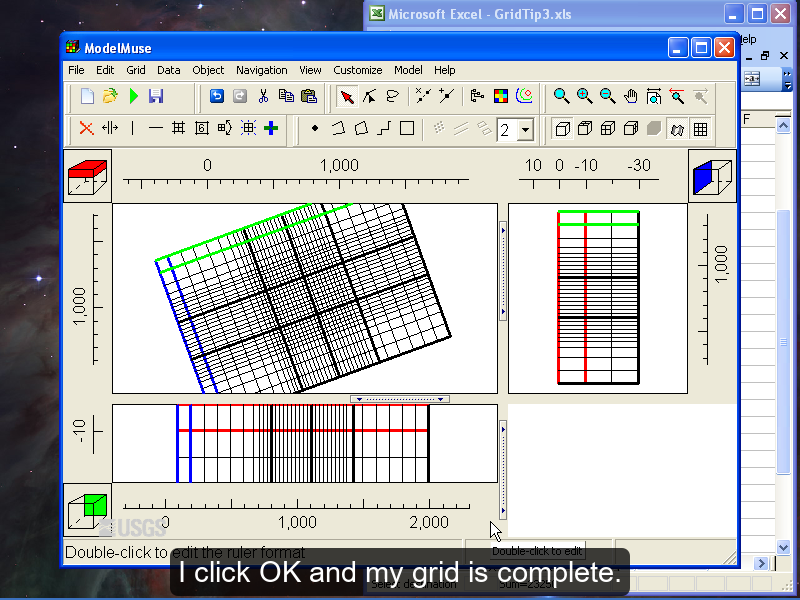Return to previous view position
Screen dimensions: 800x600
677,96
